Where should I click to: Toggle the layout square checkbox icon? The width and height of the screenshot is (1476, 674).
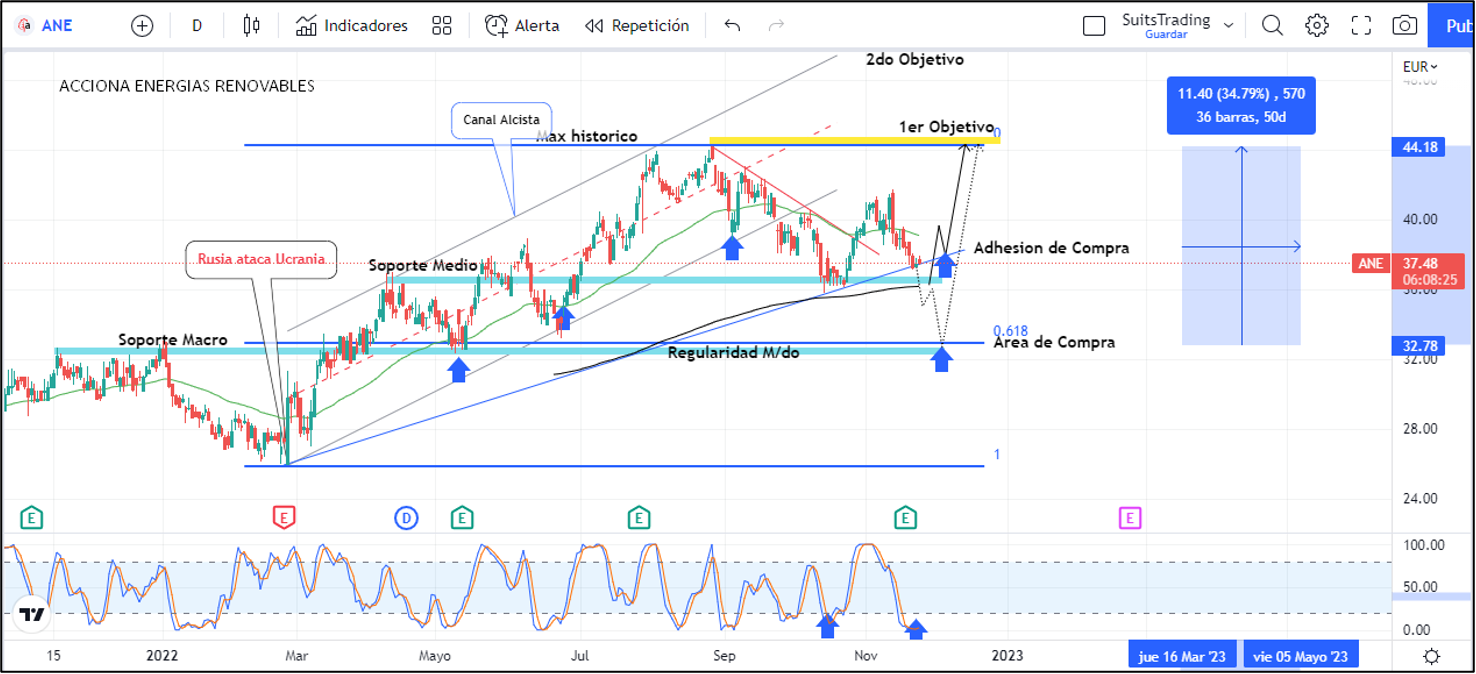(1094, 26)
